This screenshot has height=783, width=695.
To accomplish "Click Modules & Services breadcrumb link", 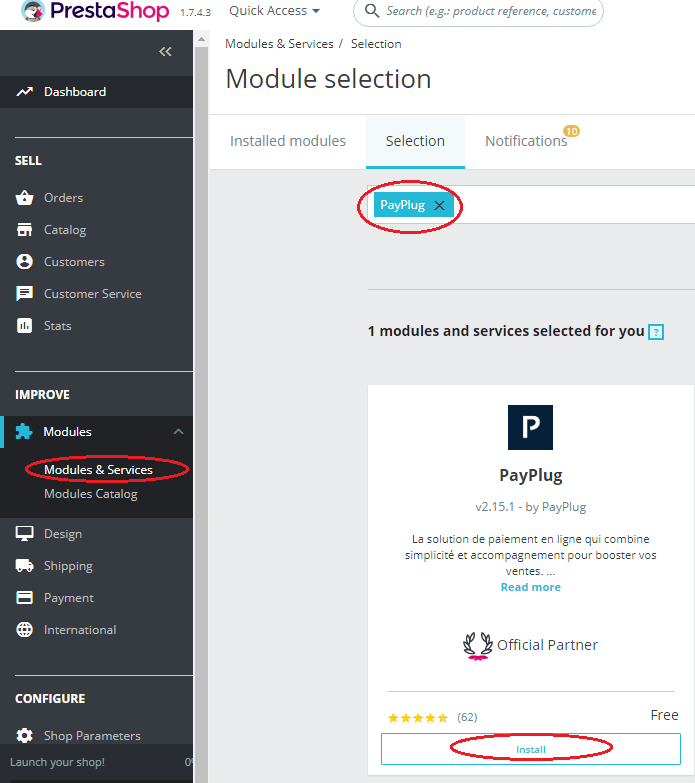I will pyautogui.click(x=279, y=44).
